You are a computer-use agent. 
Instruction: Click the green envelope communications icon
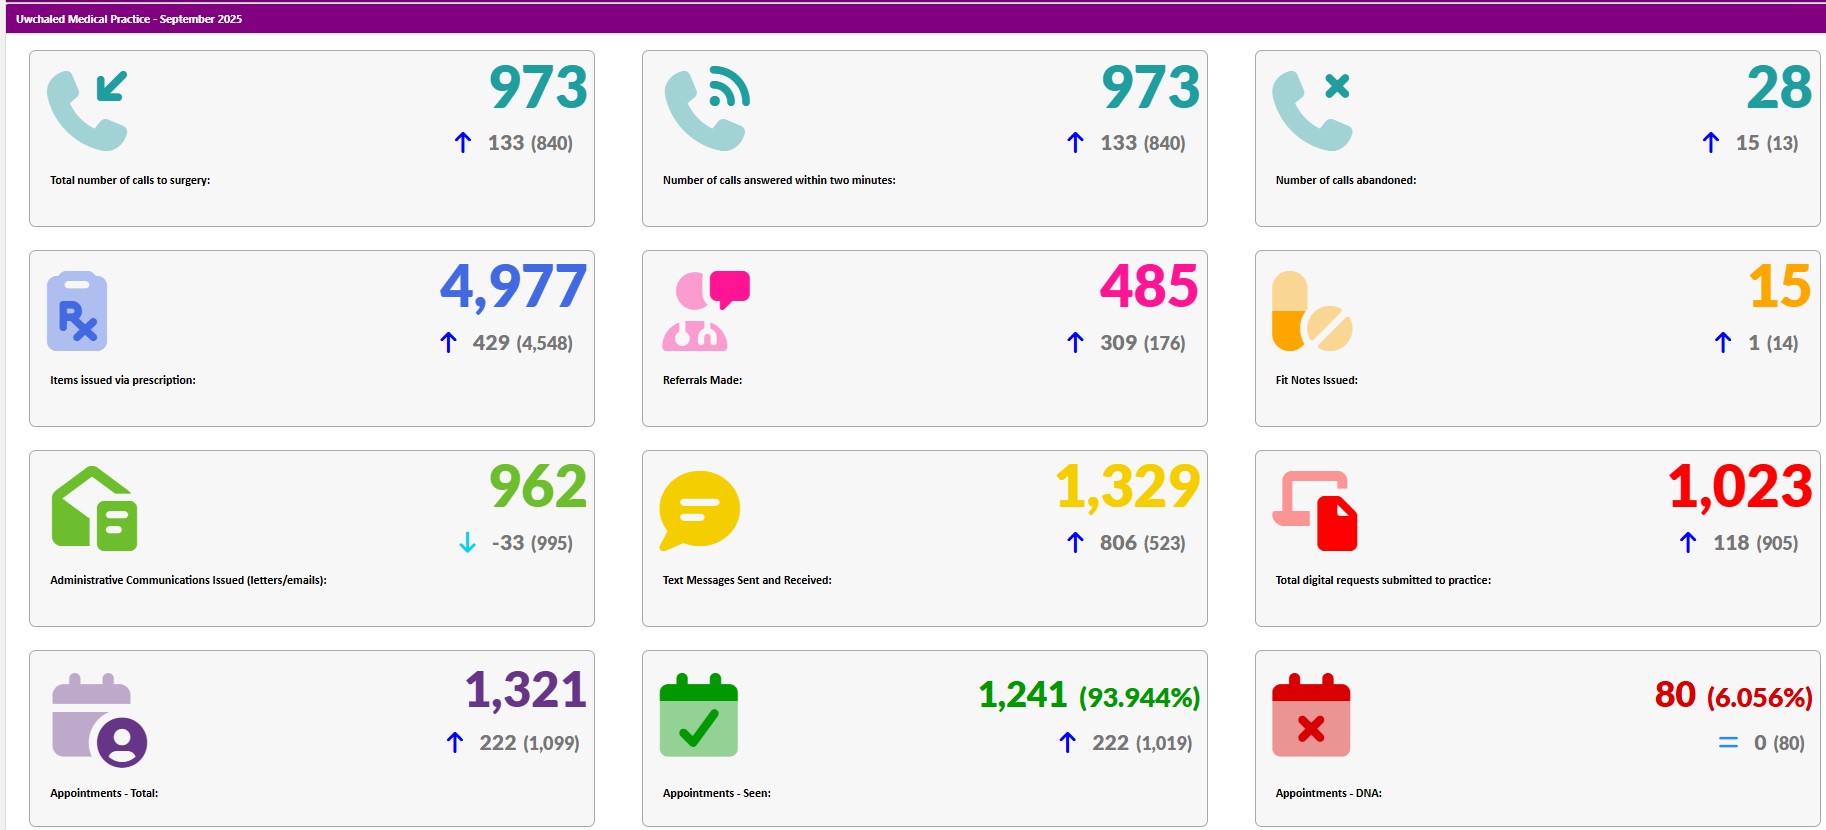(x=94, y=509)
